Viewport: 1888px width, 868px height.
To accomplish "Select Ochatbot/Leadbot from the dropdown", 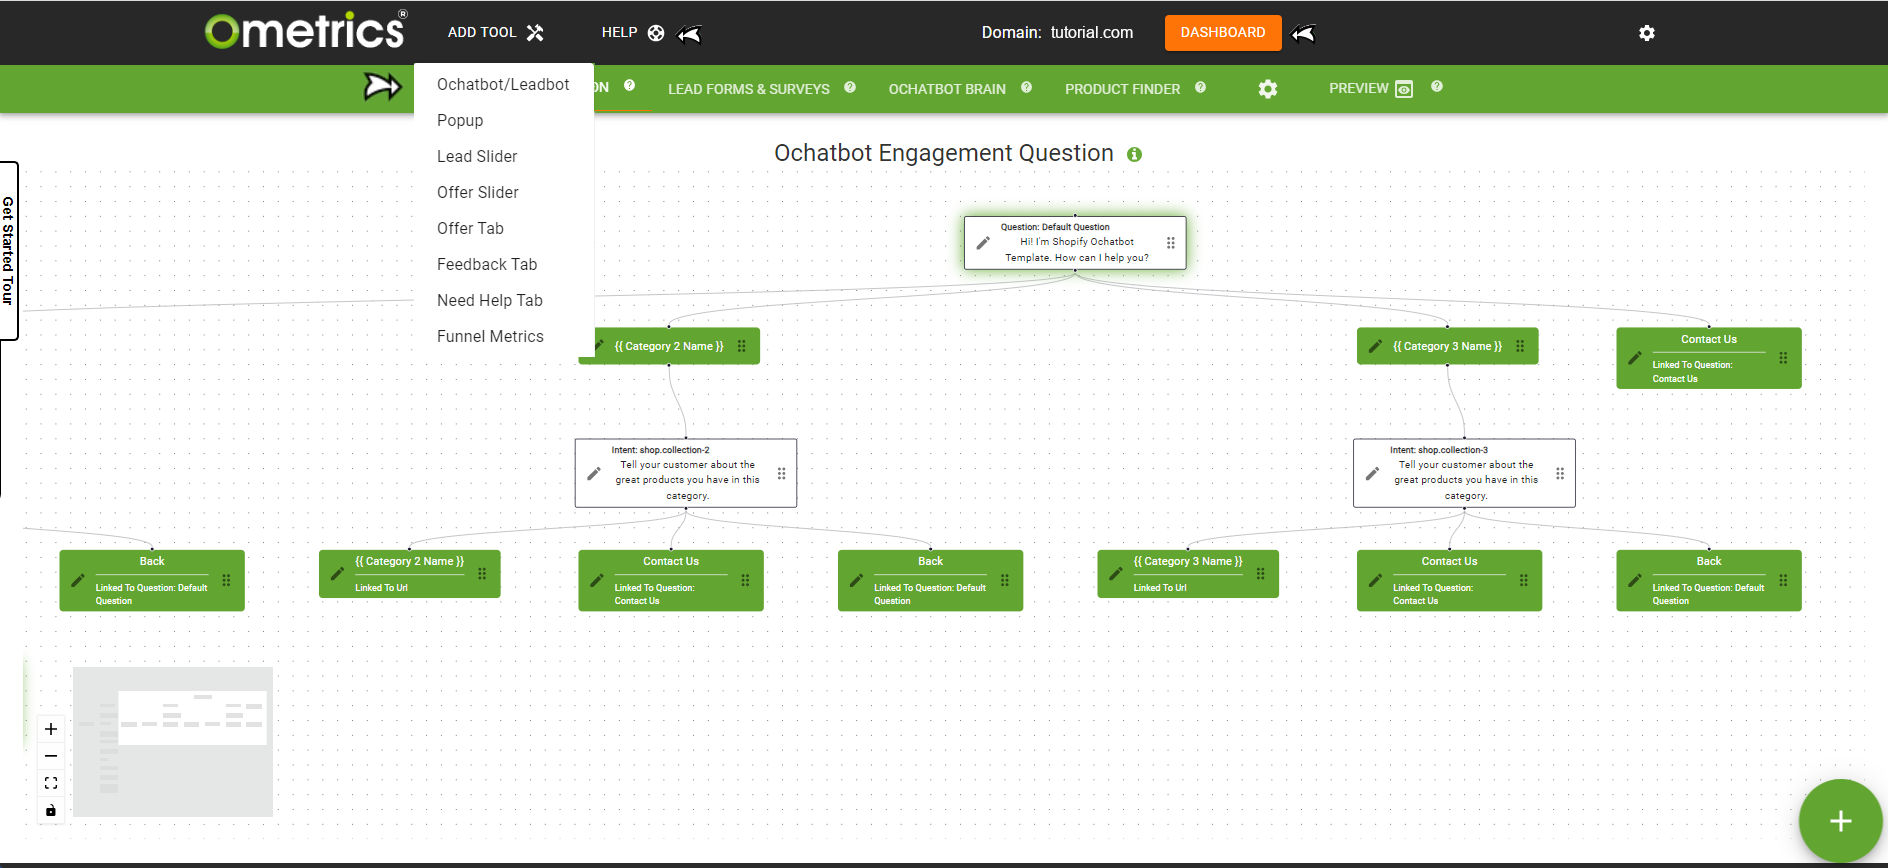I will 503,84.
